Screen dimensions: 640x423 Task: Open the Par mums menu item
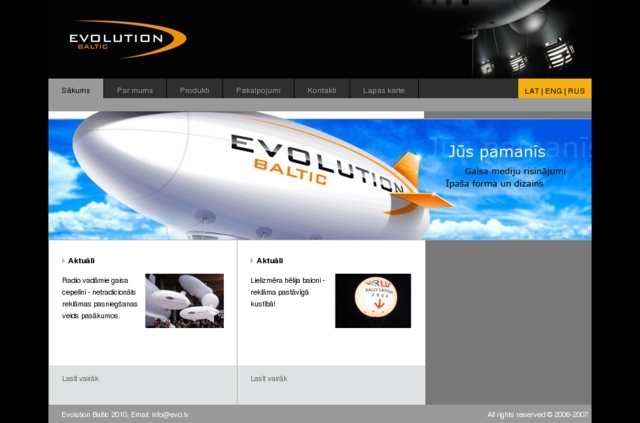coord(135,90)
